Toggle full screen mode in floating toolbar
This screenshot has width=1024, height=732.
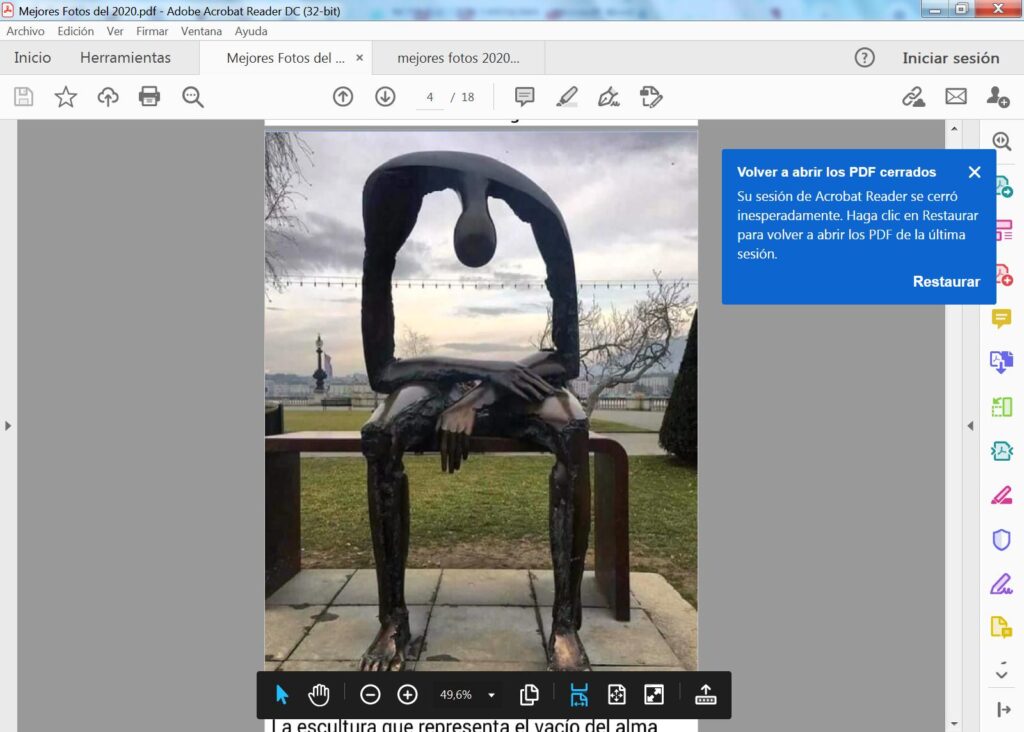[653, 695]
